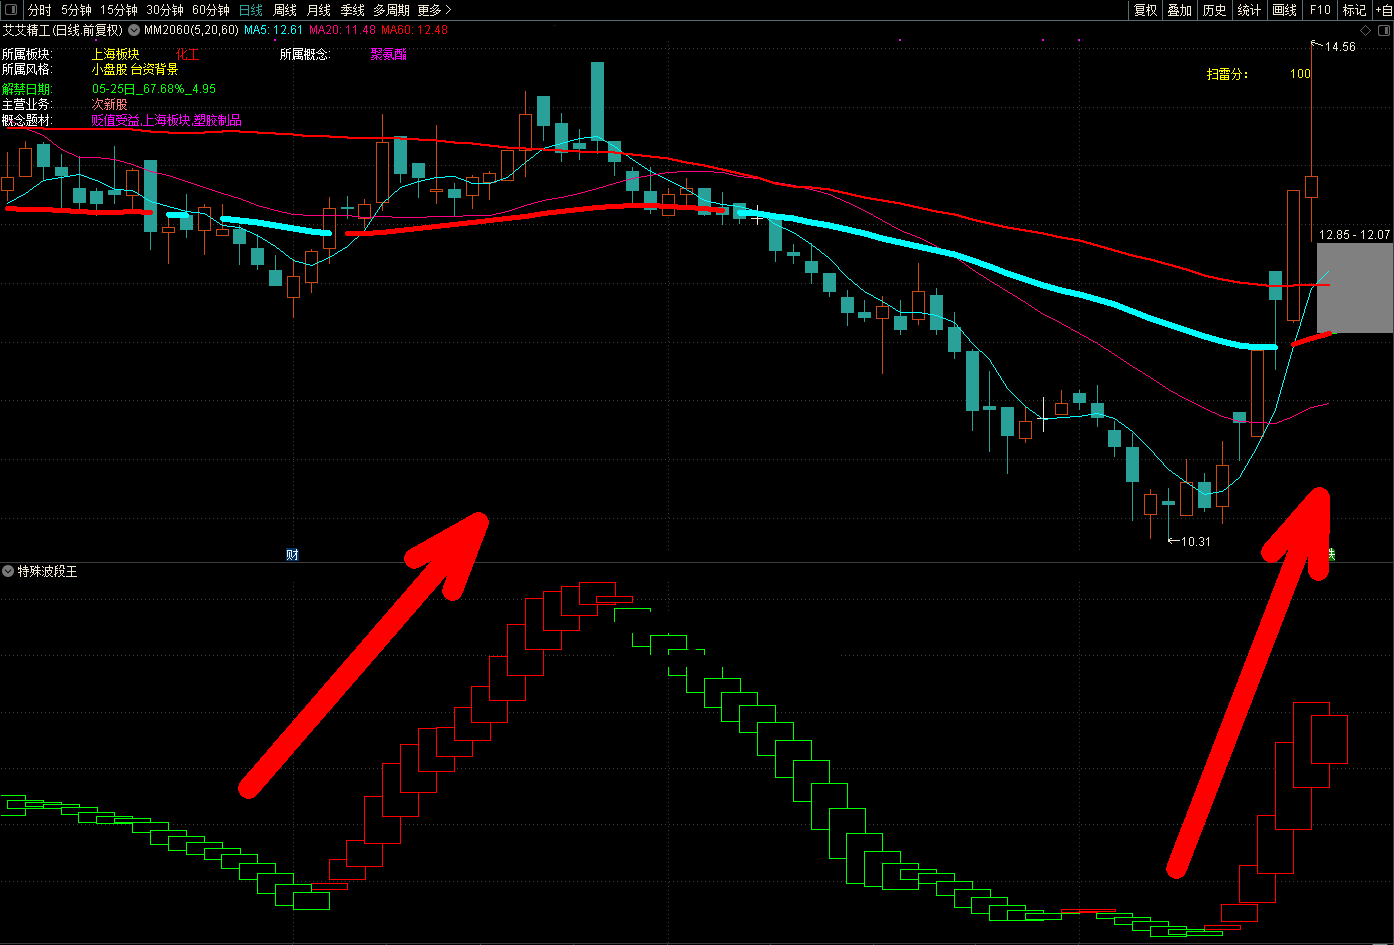Click the 叠加 overlay button
This screenshot has height=945, width=1394.
pyautogui.click(x=1180, y=10)
